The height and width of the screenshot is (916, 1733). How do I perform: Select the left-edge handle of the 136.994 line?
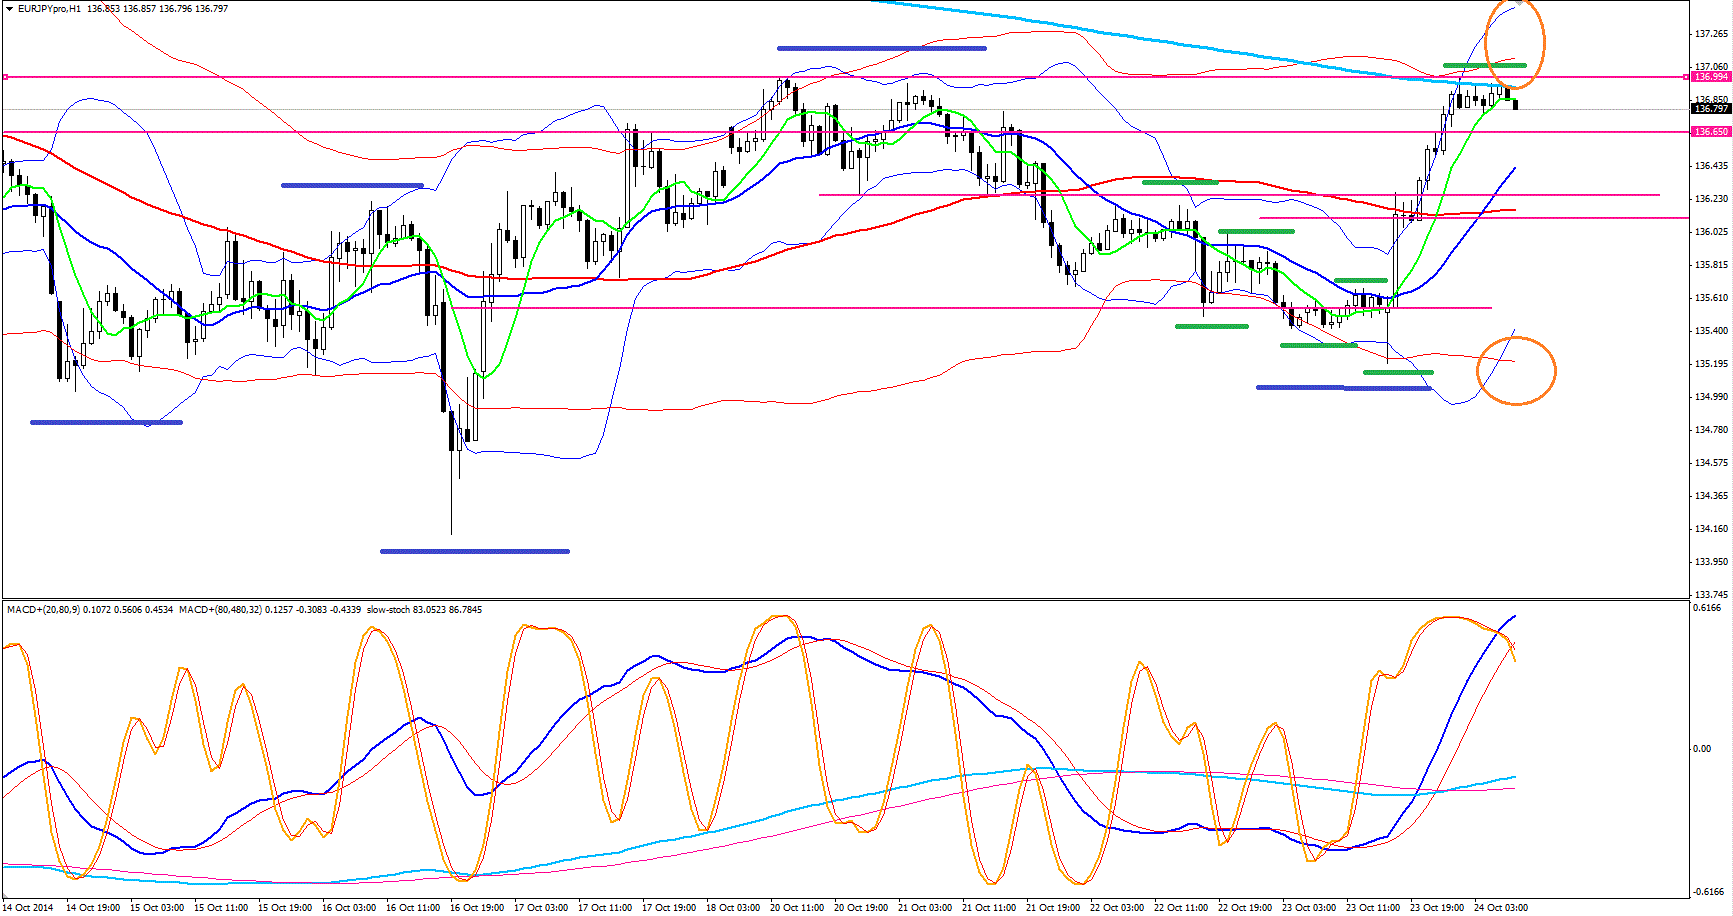(5, 77)
